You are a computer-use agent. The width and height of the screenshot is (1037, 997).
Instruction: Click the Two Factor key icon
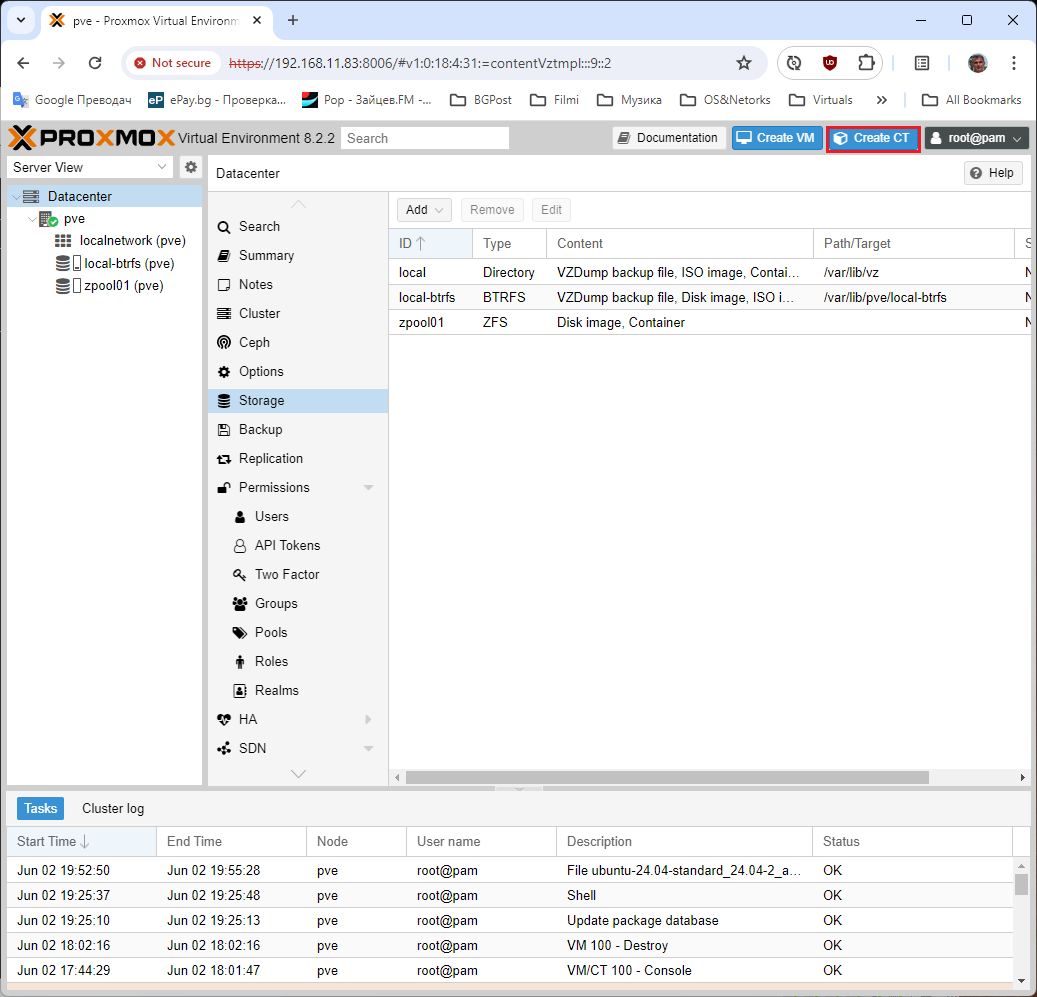(x=239, y=575)
